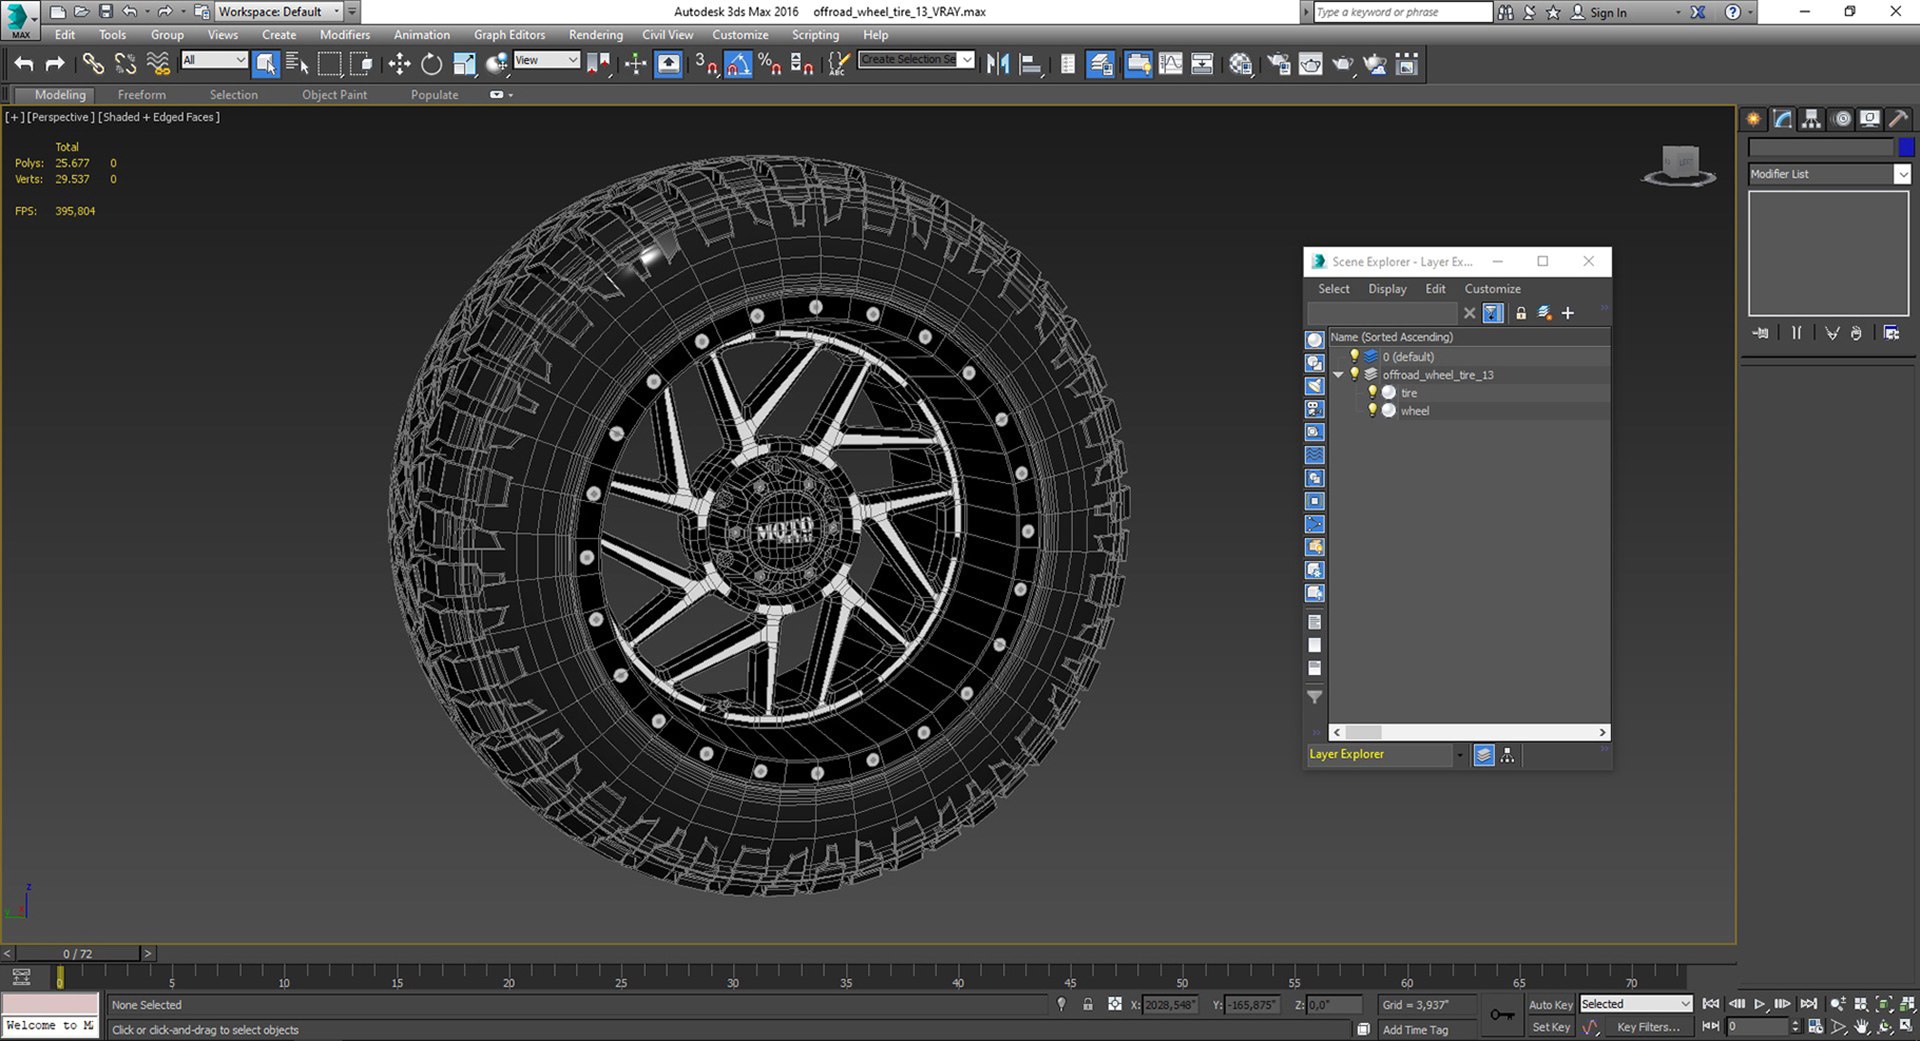
Task: Click the blue object color swatch
Action: pos(1906,147)
